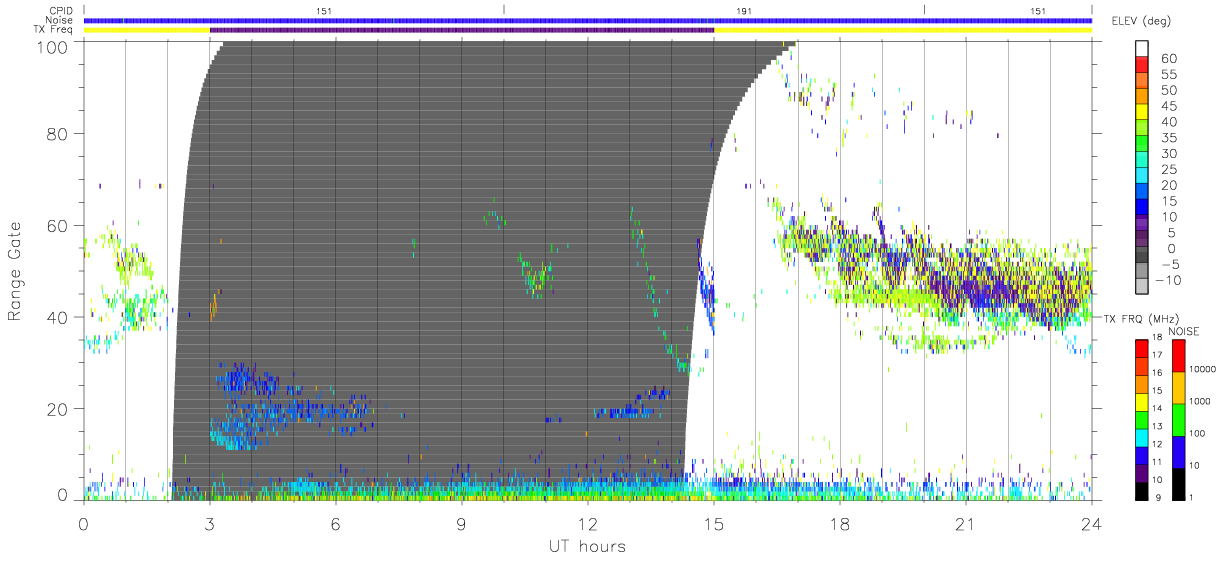Click the 80 tick on Range Gate axis
Screen dimensions: 1228x567
coord(56,133)
